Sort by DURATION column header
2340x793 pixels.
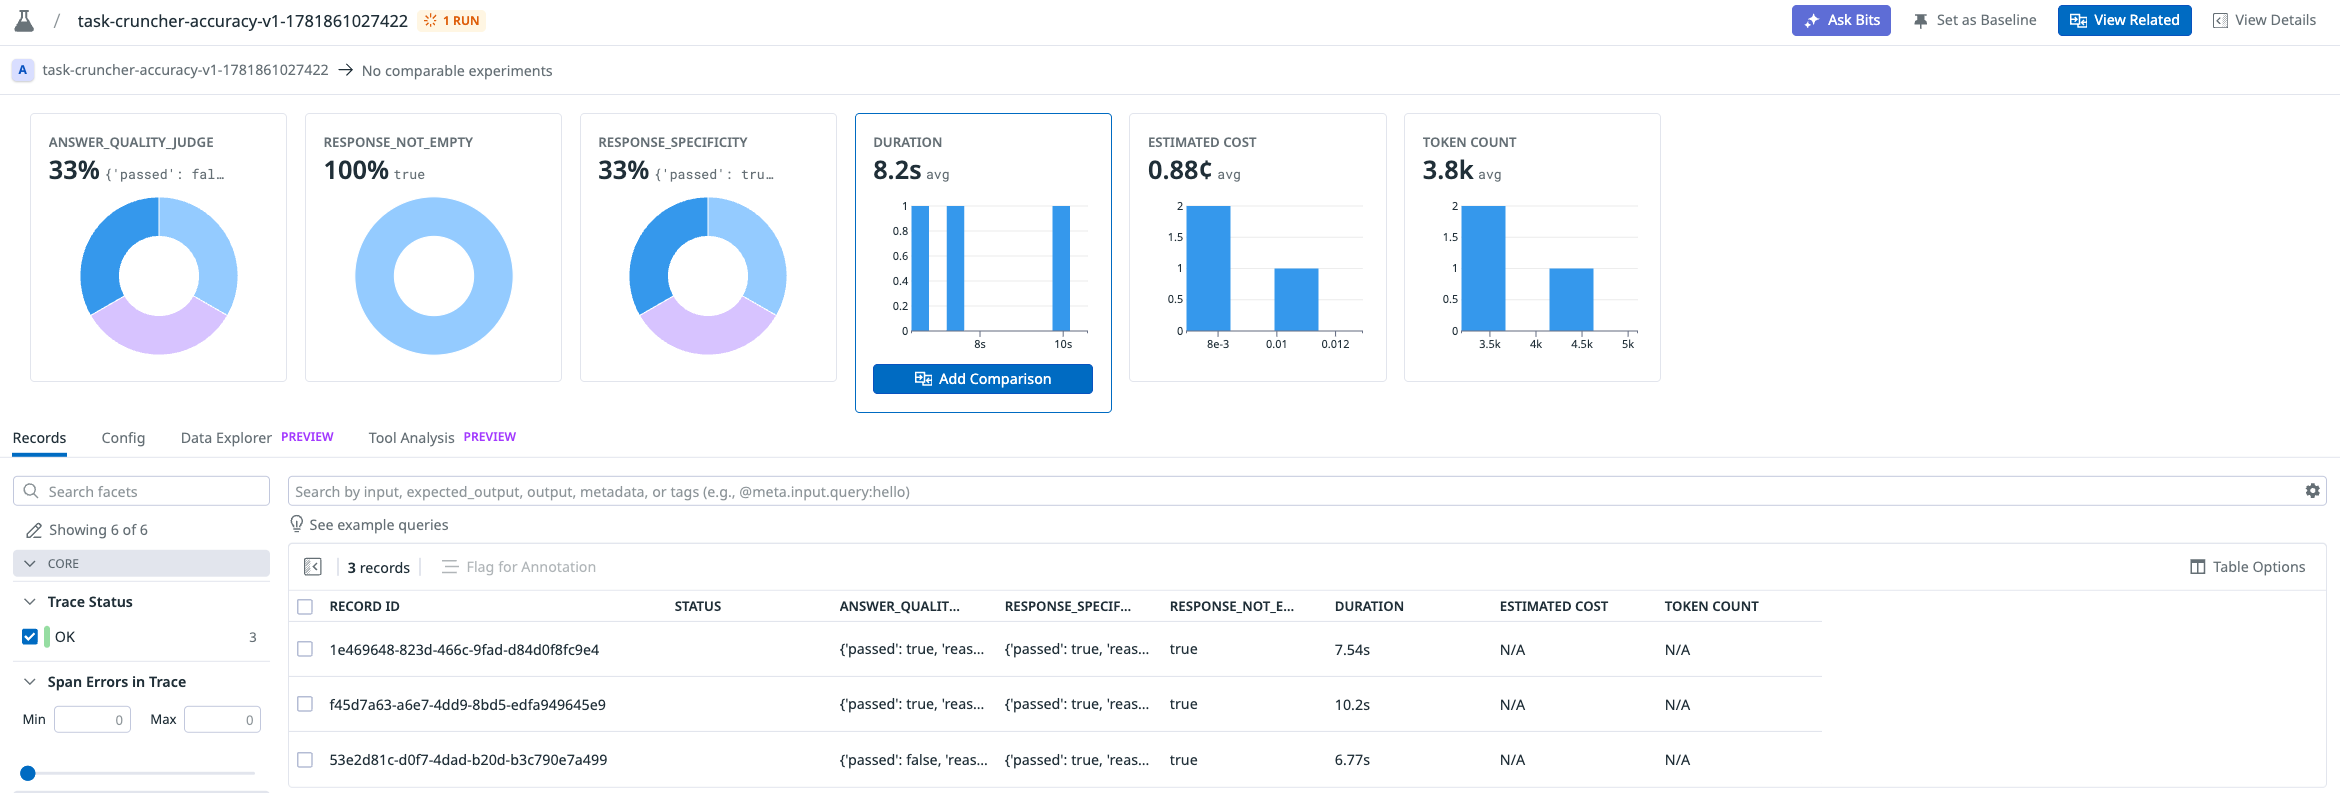coord(1369,607)
